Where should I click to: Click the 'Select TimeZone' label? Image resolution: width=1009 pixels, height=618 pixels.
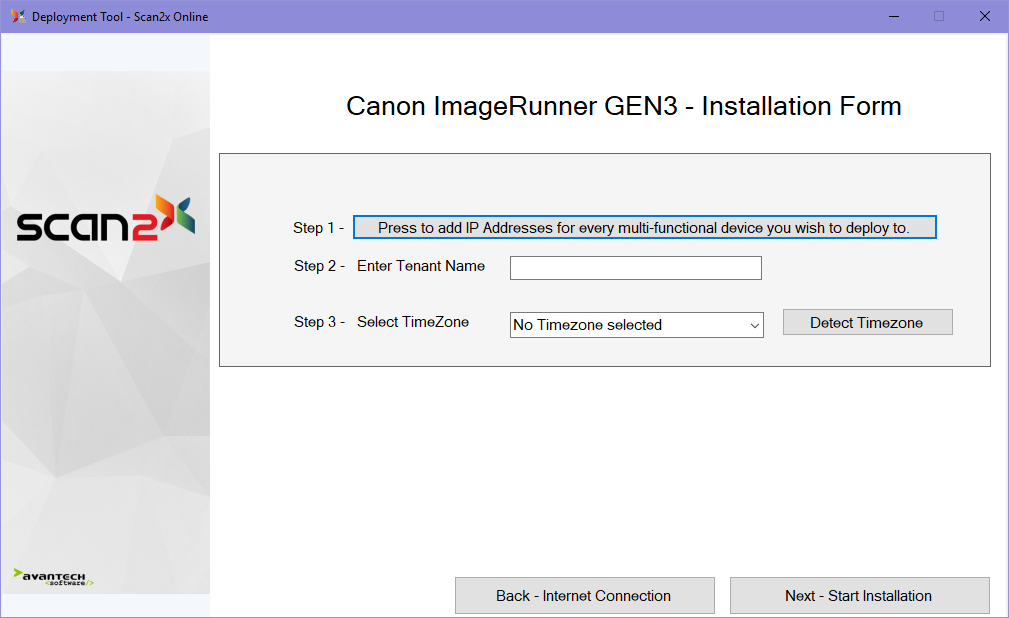(x=413, y=322)
